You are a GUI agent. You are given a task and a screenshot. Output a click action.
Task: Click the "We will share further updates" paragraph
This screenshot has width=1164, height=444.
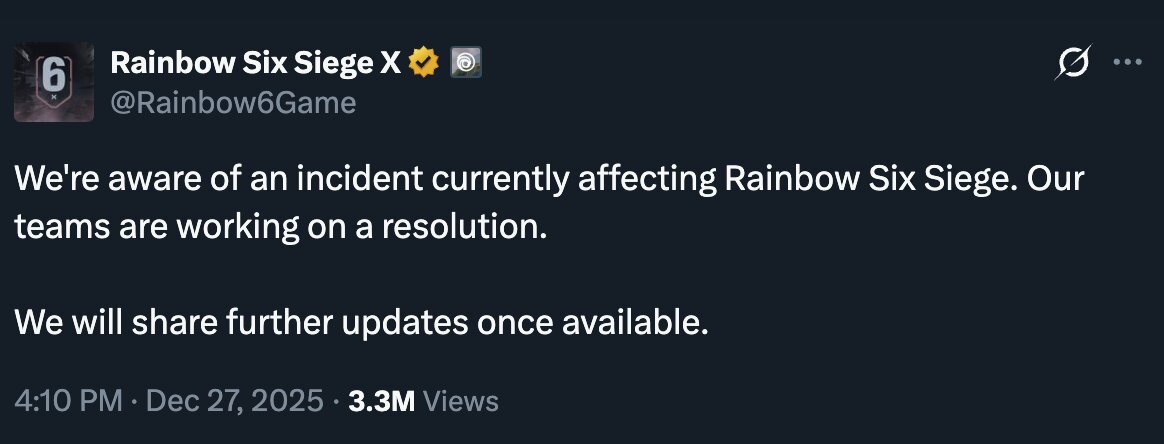pyautogui.click(x=362, y=322)
